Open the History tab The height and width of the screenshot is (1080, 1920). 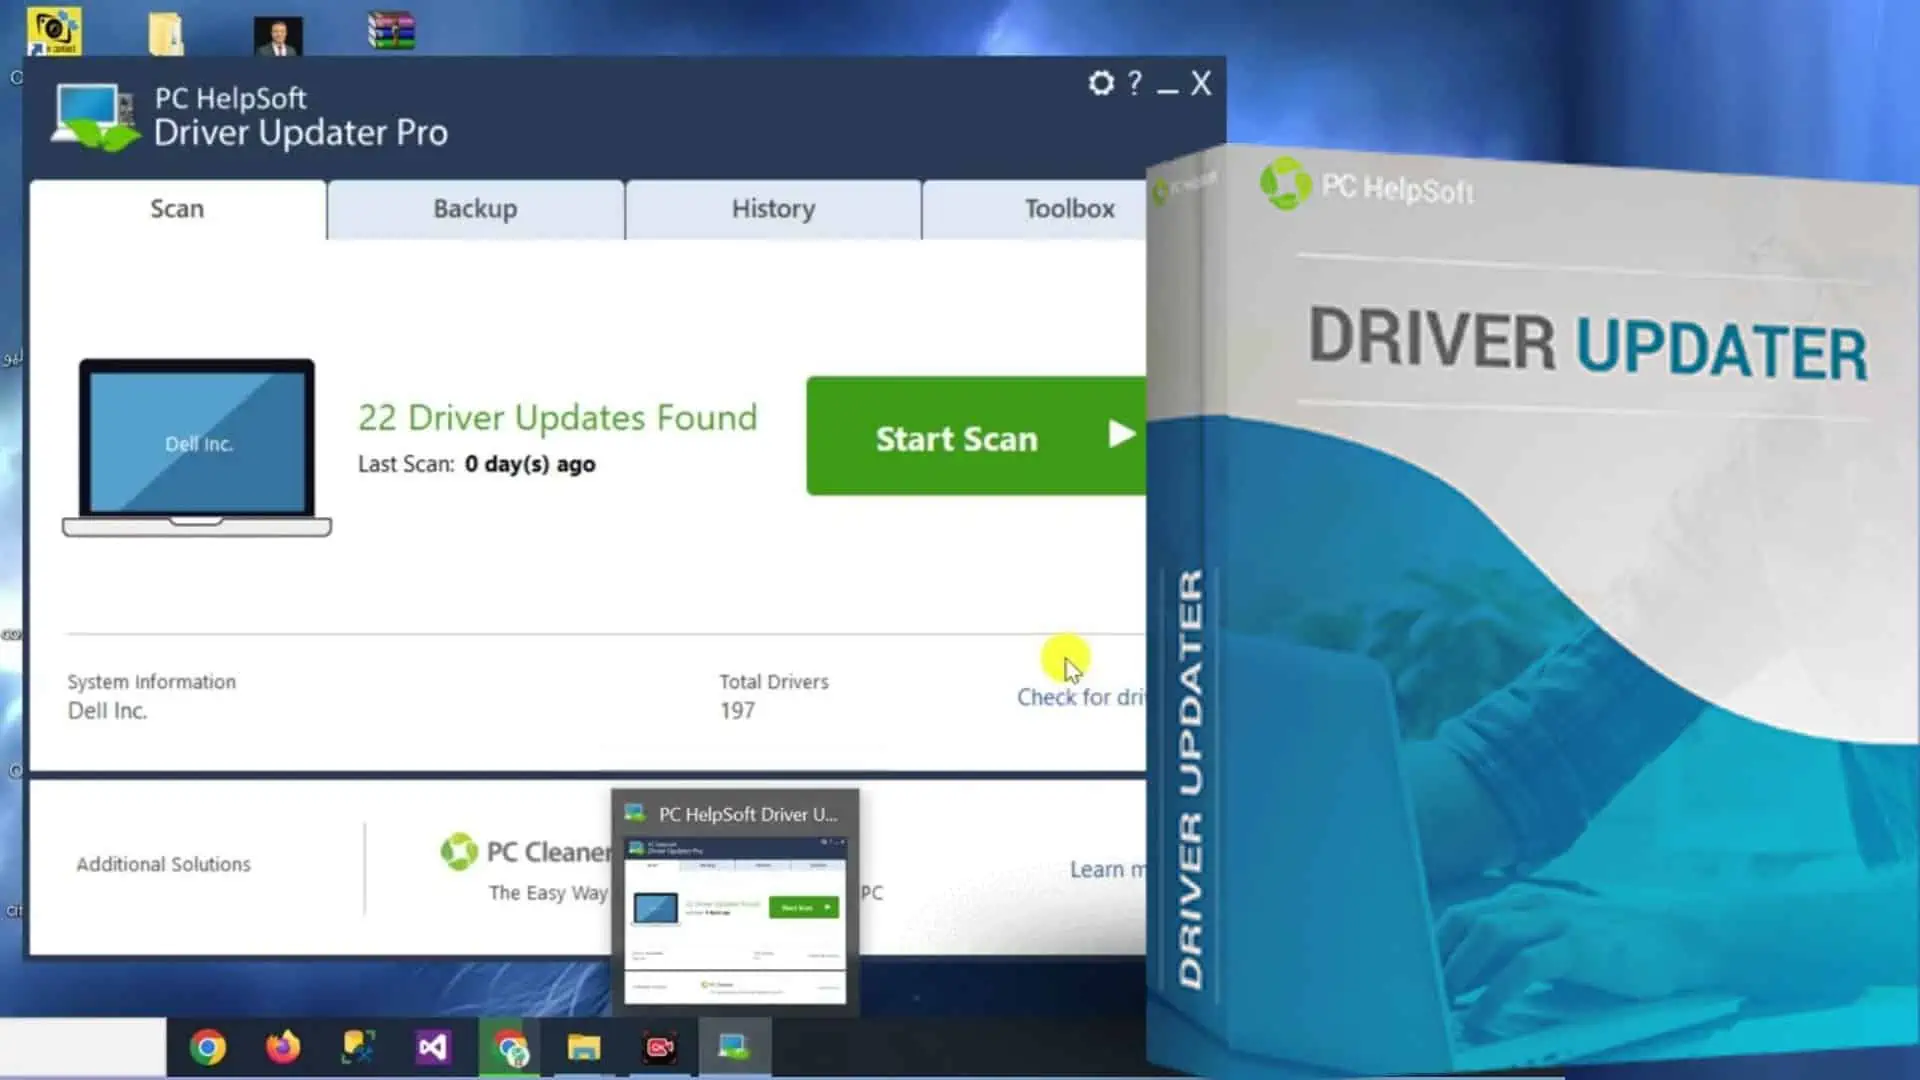click(x=771, y=208)
